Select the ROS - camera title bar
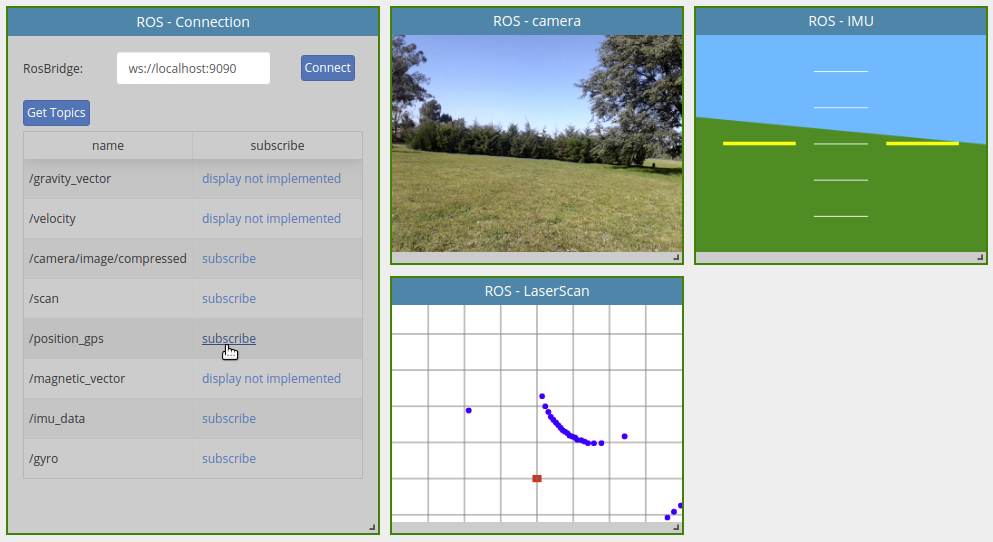This screenshot has height=542, width=993. click(x=537, y=21)
